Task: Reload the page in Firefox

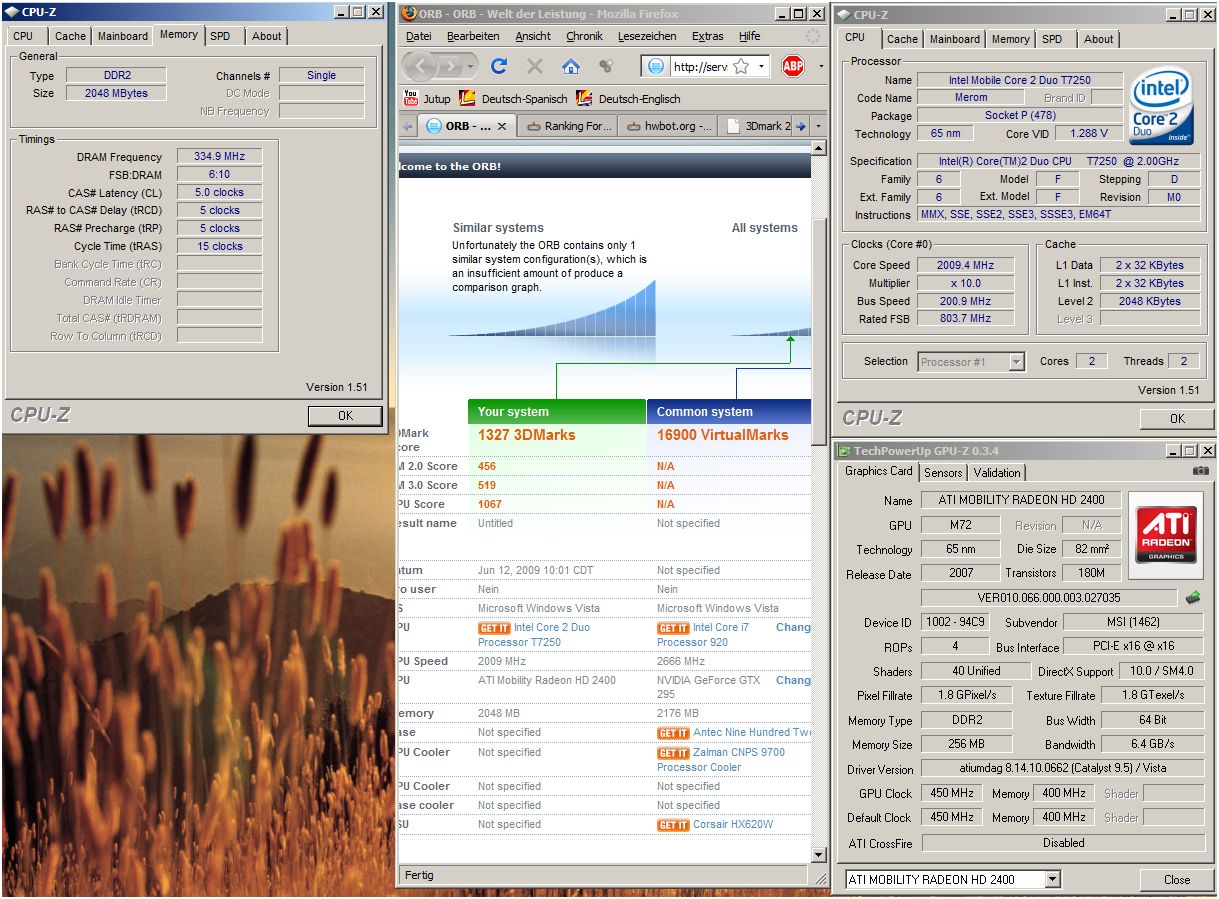Action: [499, 66]
